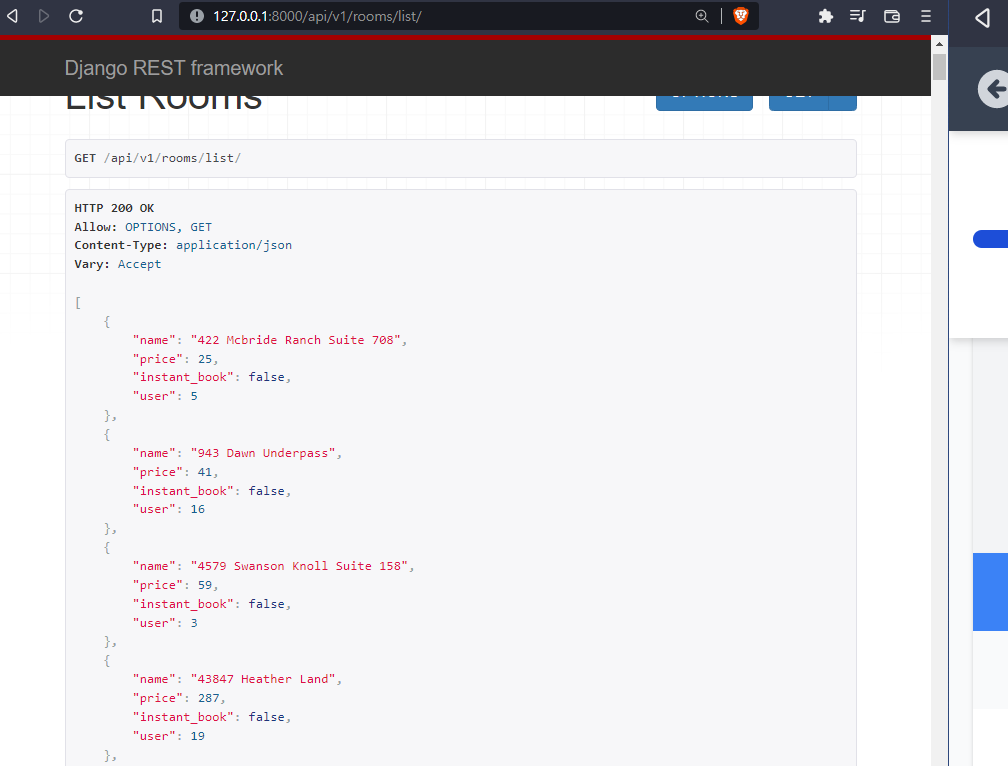Click the name "943 Dawn Underpass"
1008x766 pixels.
pos(263,453)
